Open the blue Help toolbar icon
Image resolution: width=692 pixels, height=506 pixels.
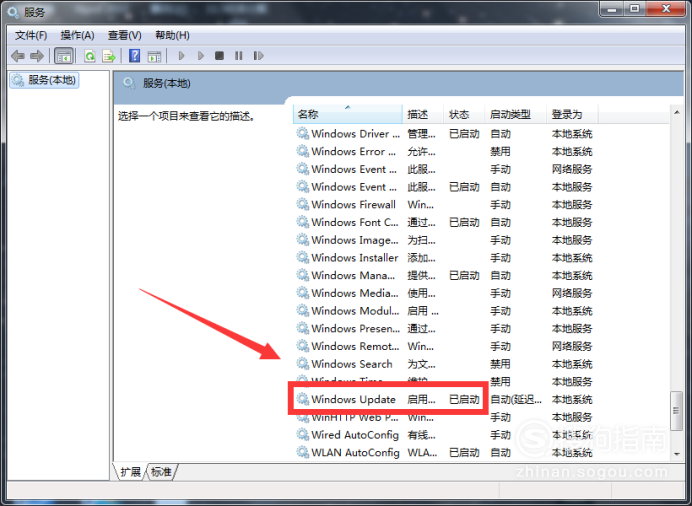click(x=135, y=56)
